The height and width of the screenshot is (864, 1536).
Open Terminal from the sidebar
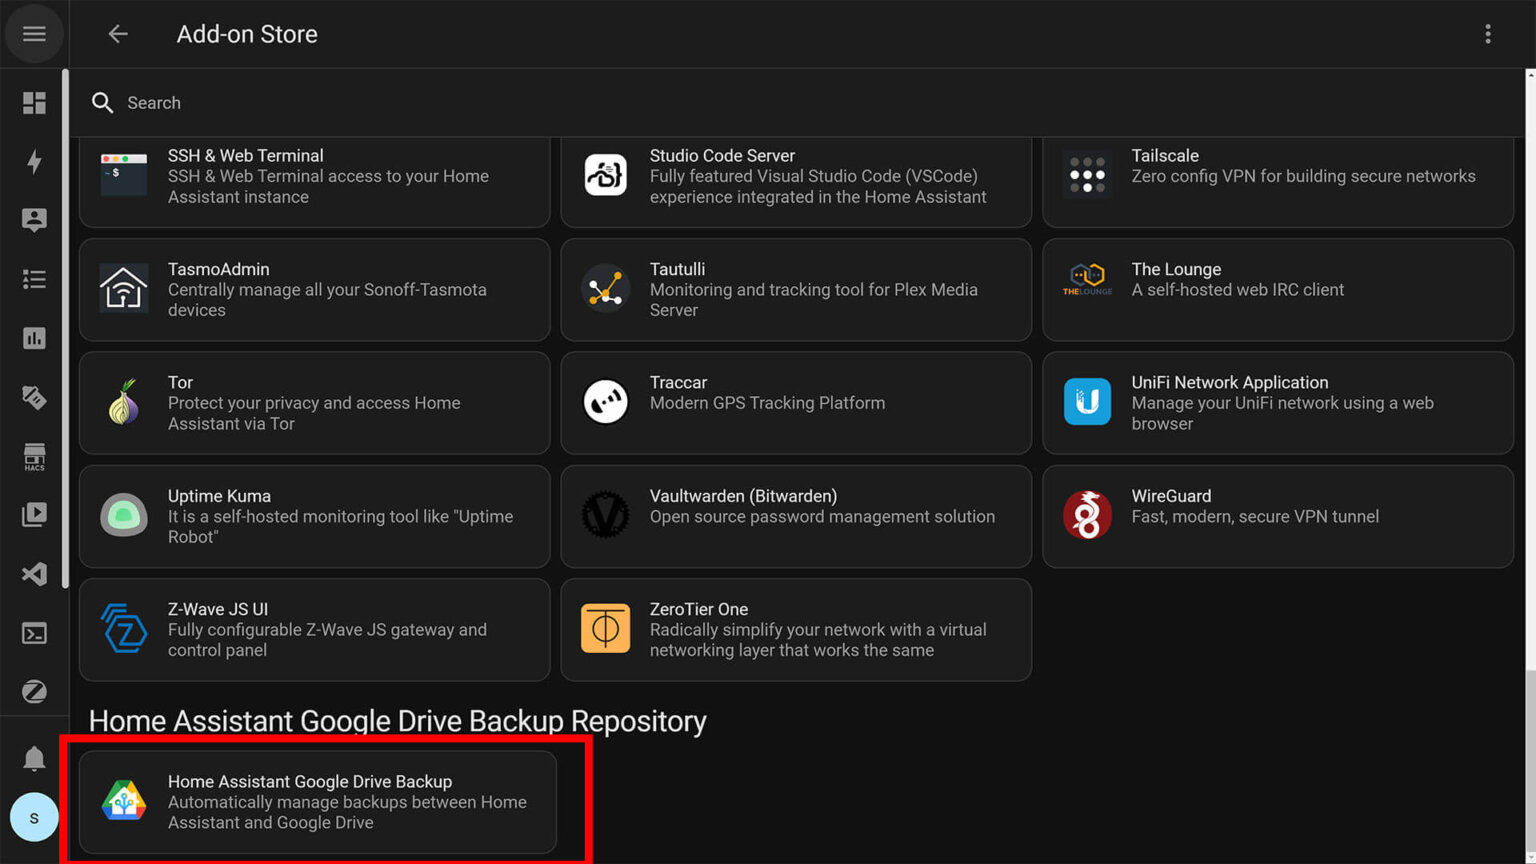[x=34, y=633]
